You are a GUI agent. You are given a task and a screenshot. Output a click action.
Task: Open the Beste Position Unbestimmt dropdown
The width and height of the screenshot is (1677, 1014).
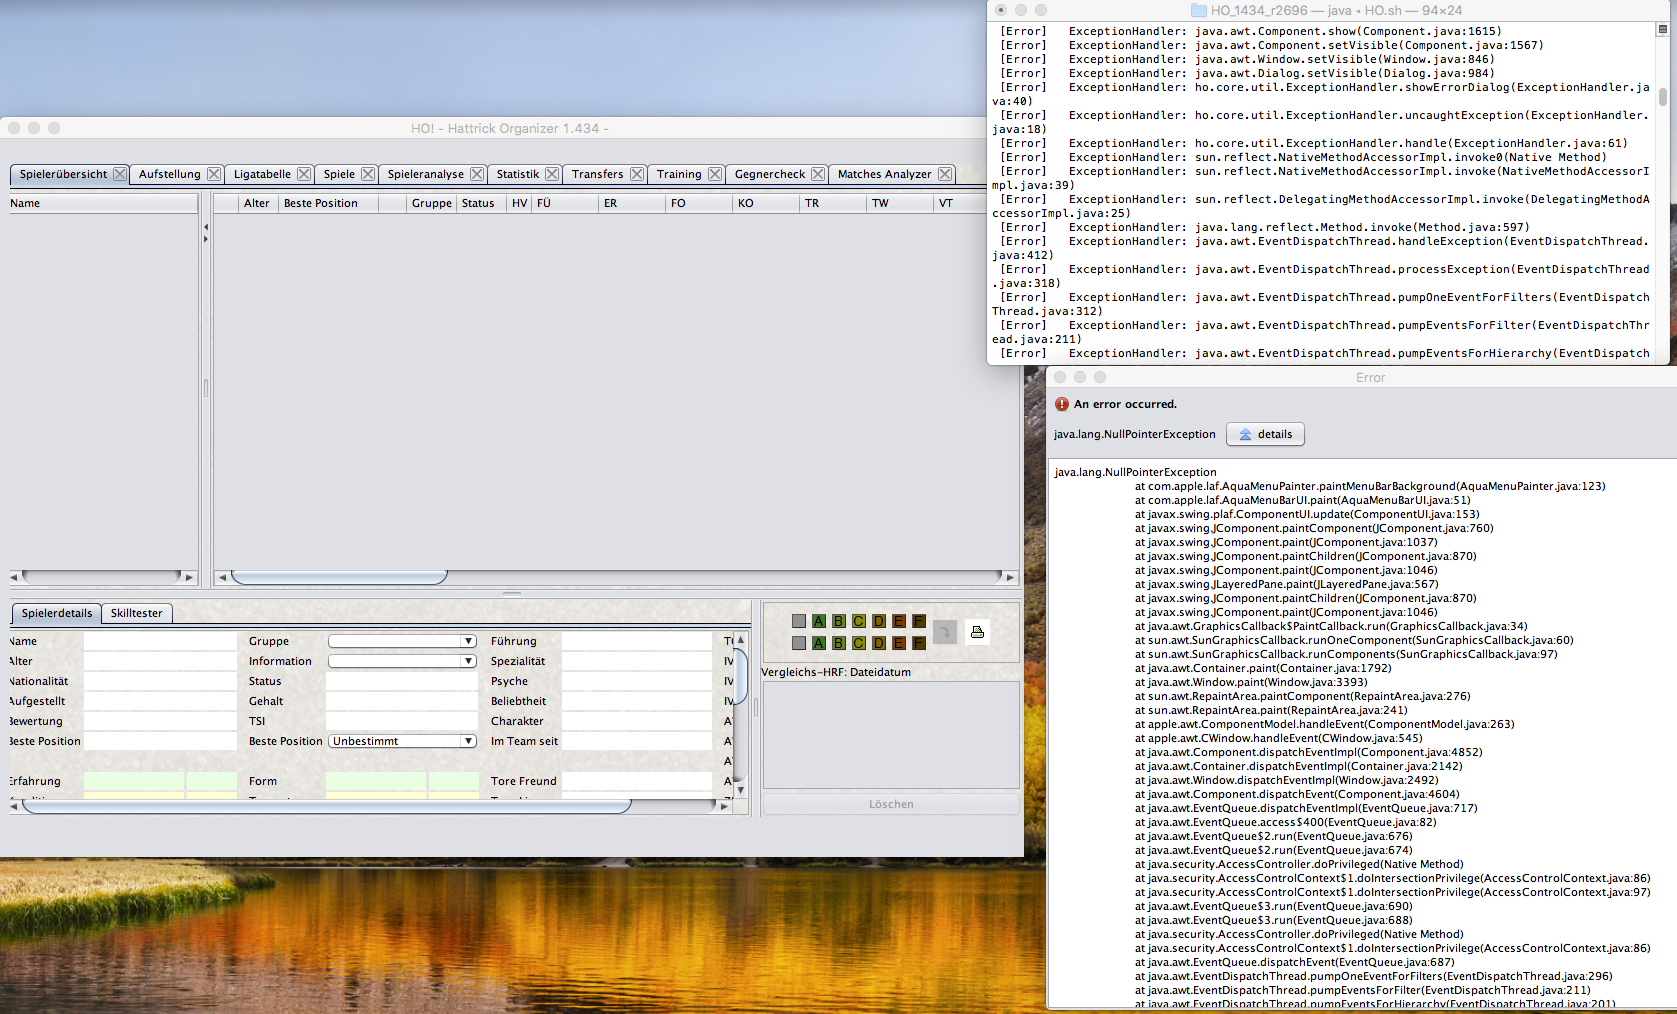402,741
